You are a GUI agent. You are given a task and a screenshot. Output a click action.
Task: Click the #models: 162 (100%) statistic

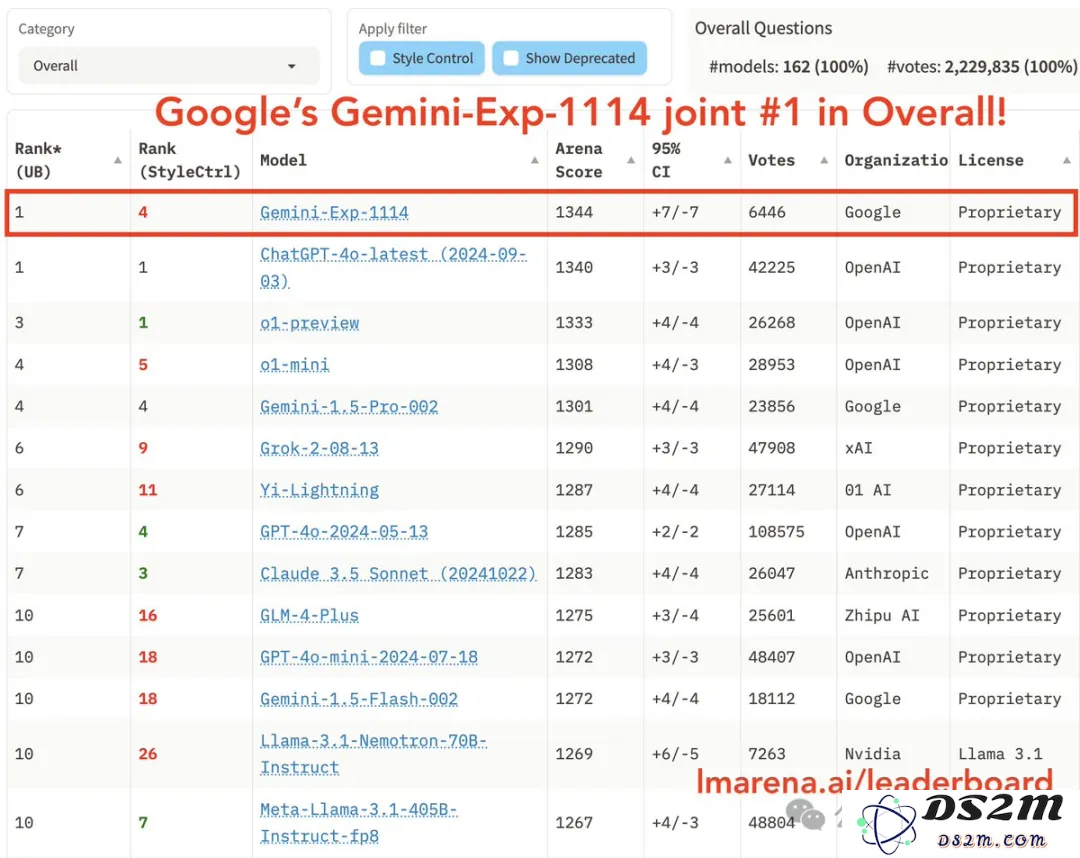(x=789, y=67)
